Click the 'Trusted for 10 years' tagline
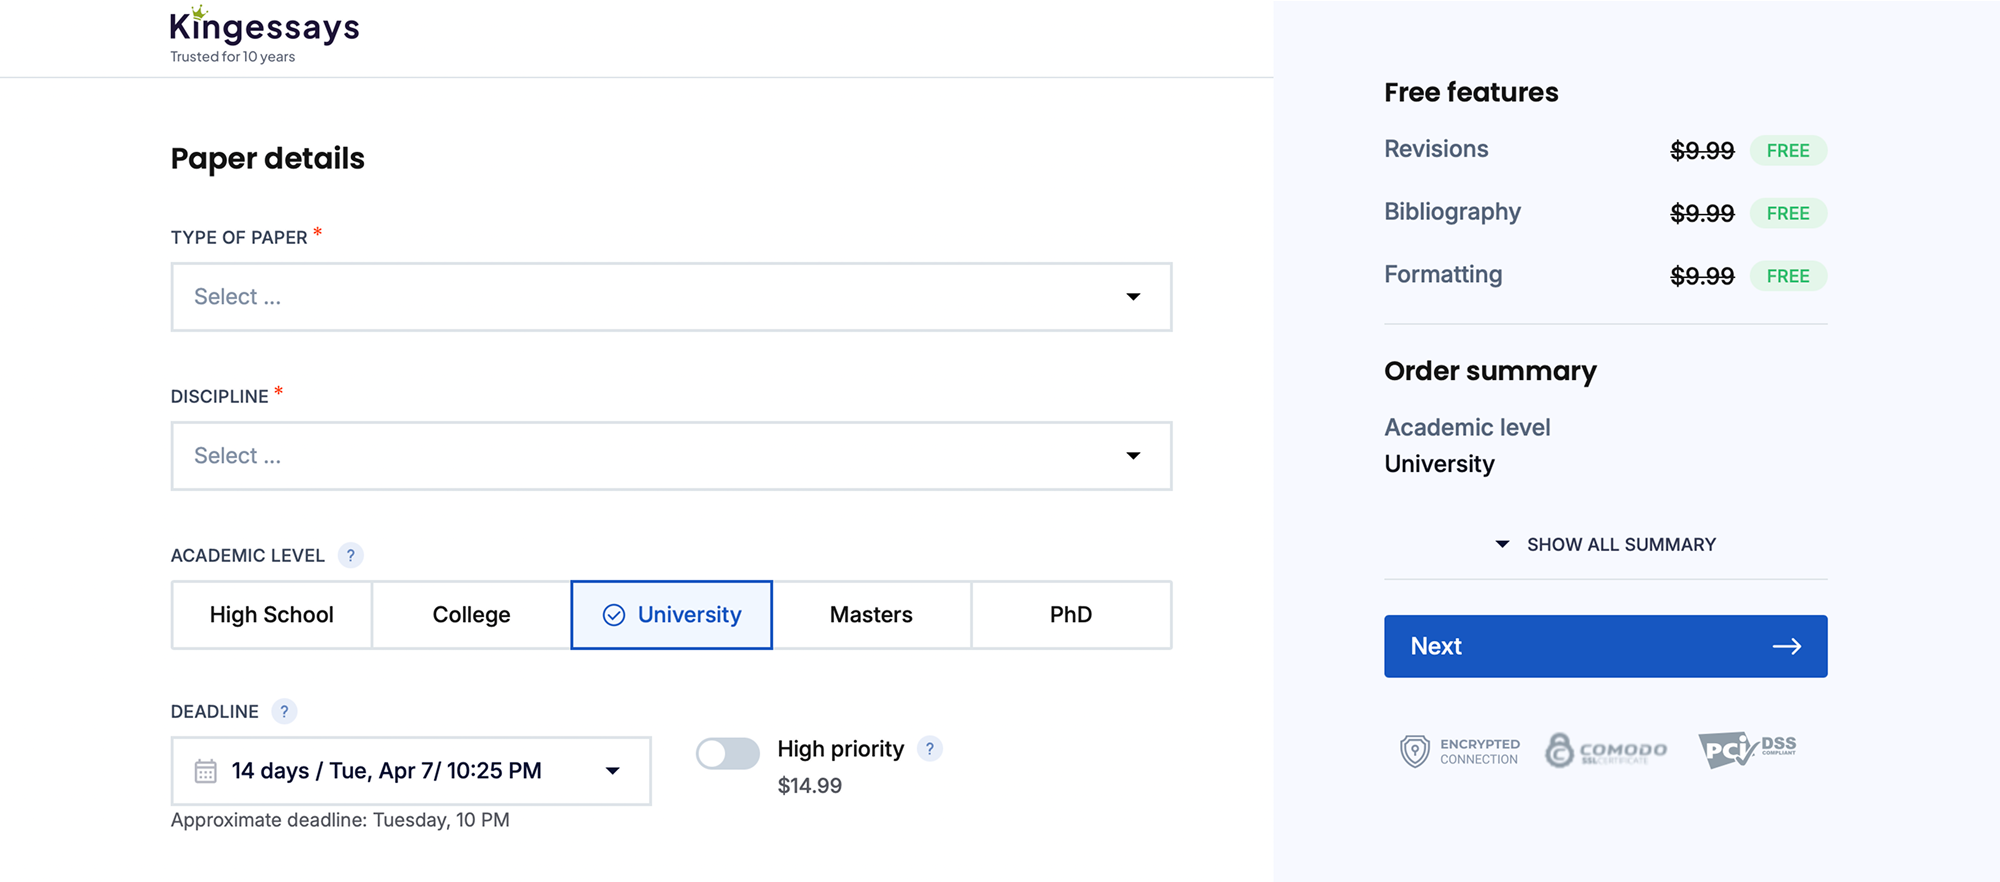This screenshot has width=2000, height=882. coord(232,57)
